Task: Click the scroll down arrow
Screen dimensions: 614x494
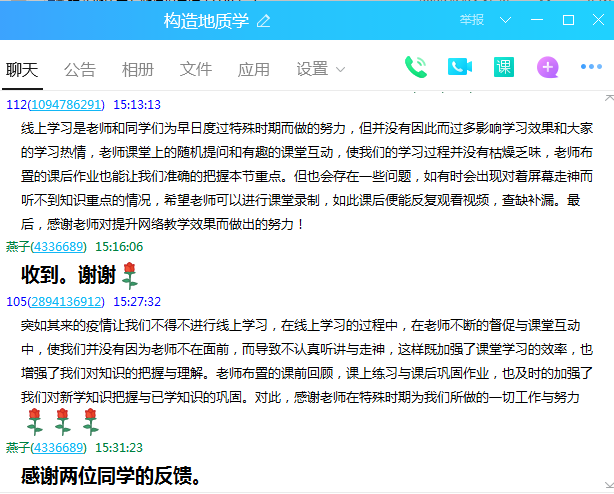Action: [x=609, y=485]
